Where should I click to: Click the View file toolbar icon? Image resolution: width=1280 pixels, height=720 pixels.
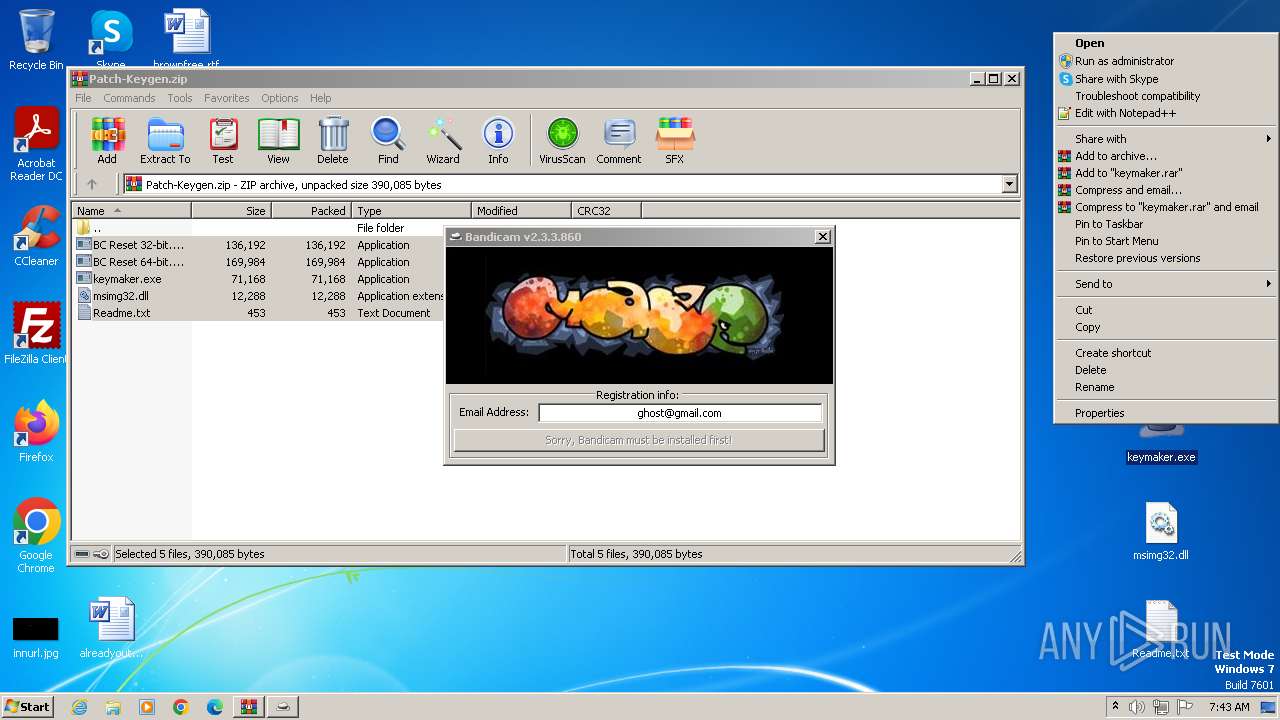[278, 140]
